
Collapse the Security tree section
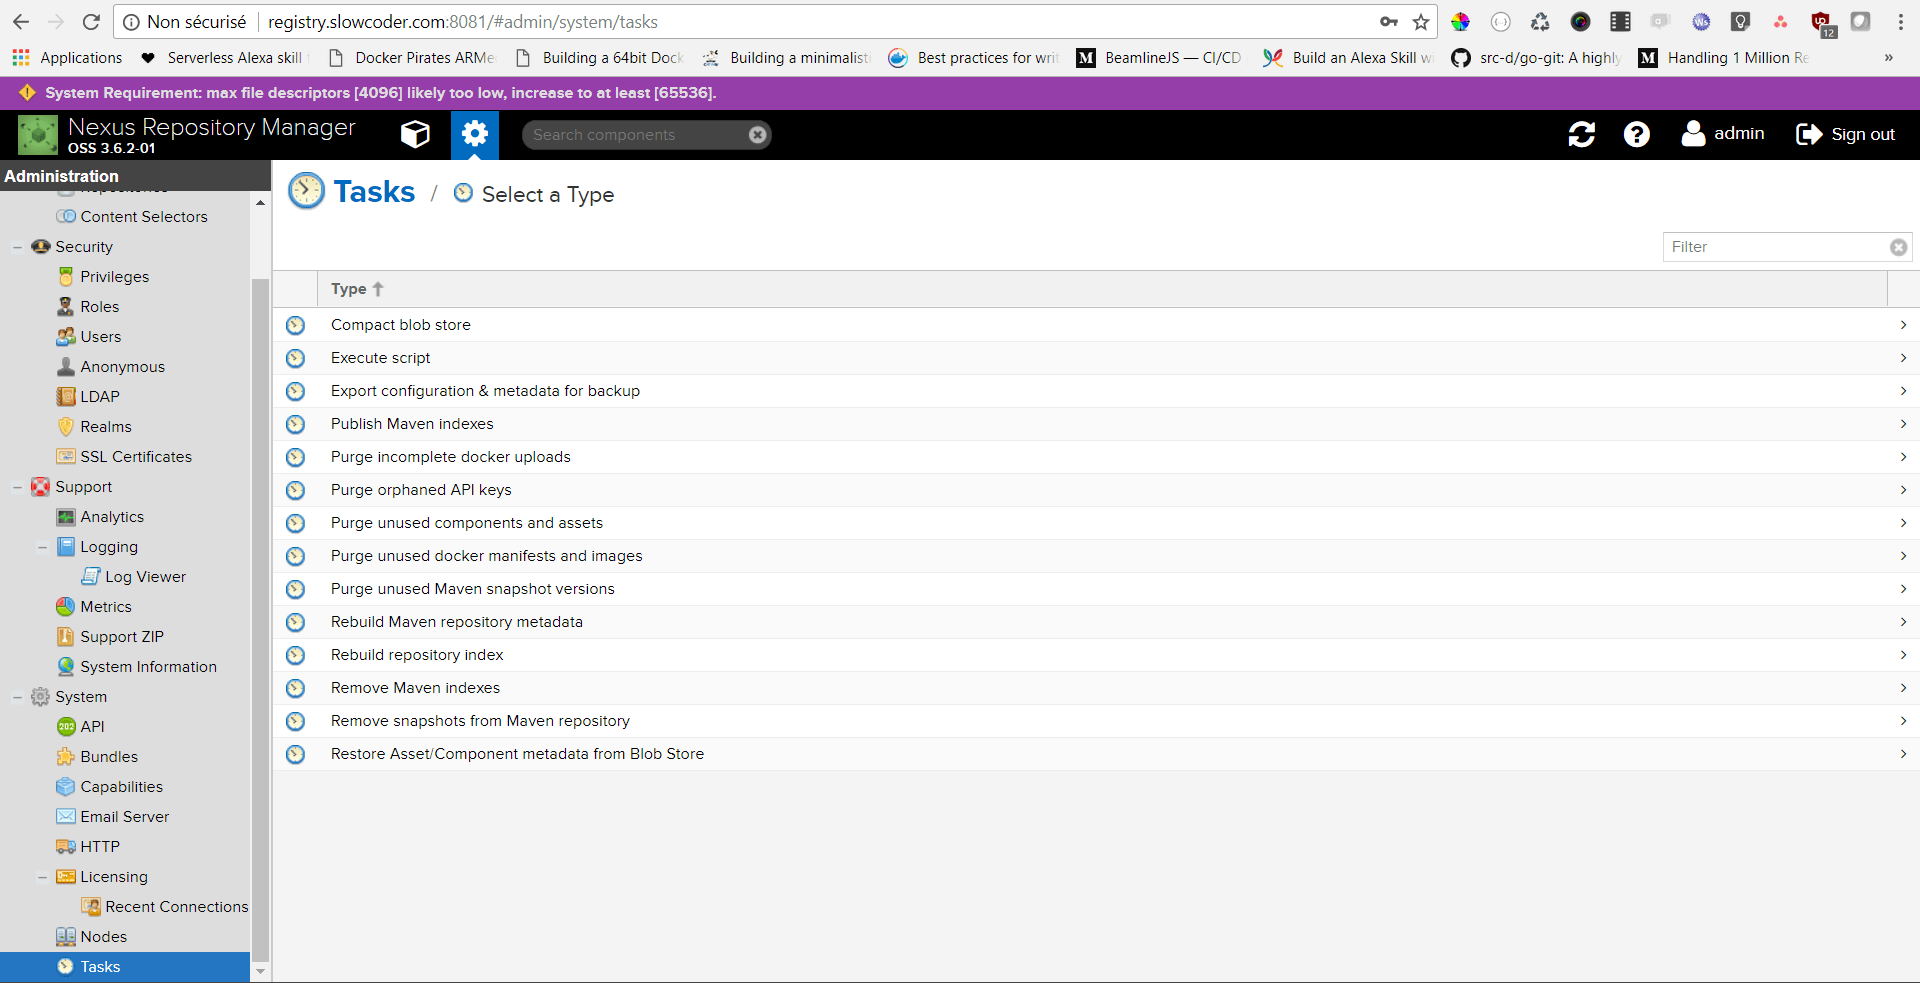(x=17, y=247)
